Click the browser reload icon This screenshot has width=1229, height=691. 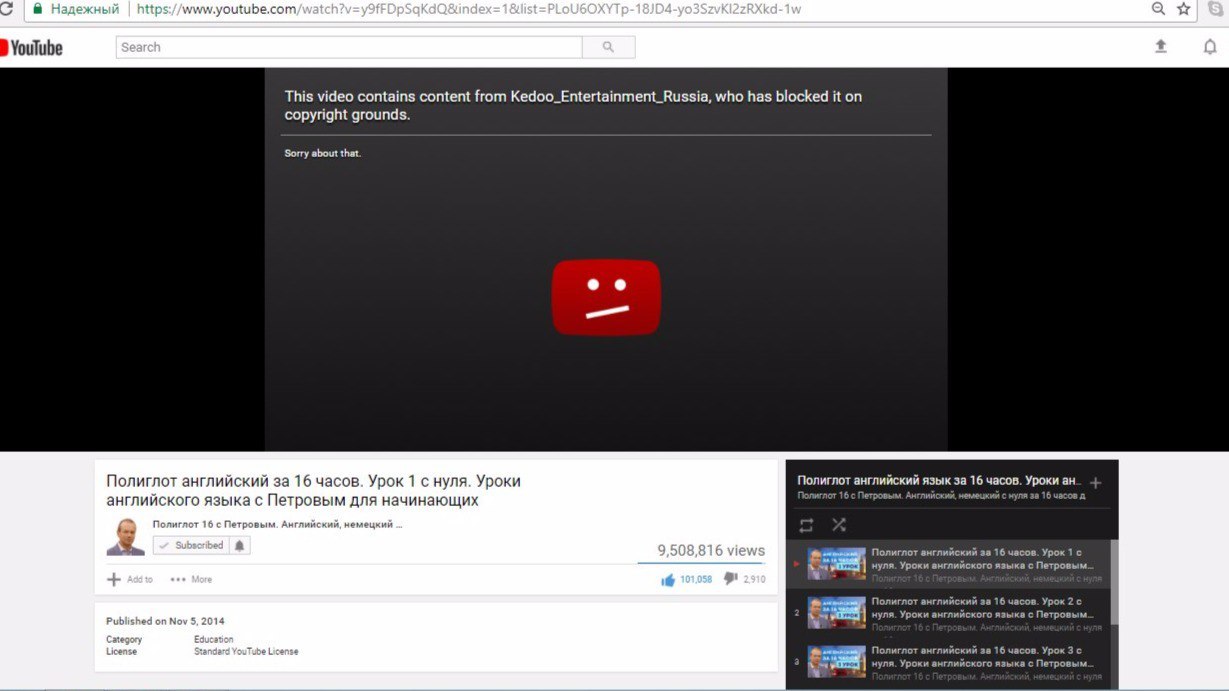point(5,9)
